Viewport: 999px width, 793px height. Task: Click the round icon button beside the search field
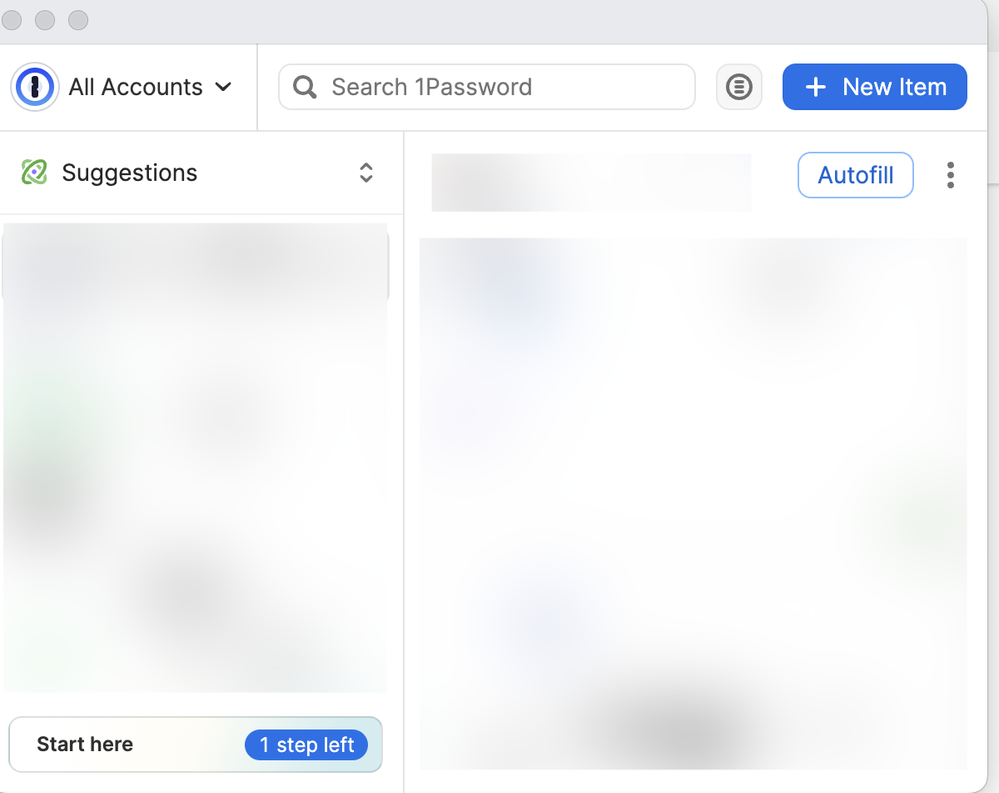739,87
